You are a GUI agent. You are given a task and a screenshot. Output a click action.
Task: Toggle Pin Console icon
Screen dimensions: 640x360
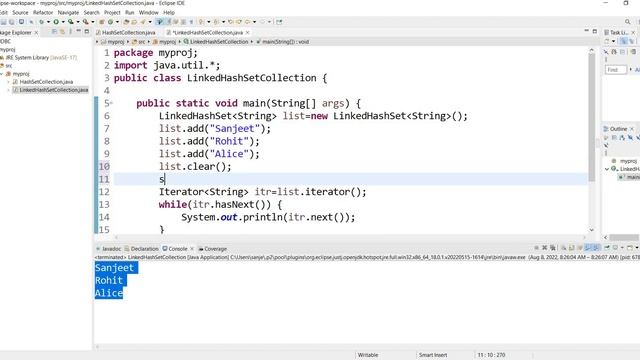pyautogui.click(x=607, y=248)
